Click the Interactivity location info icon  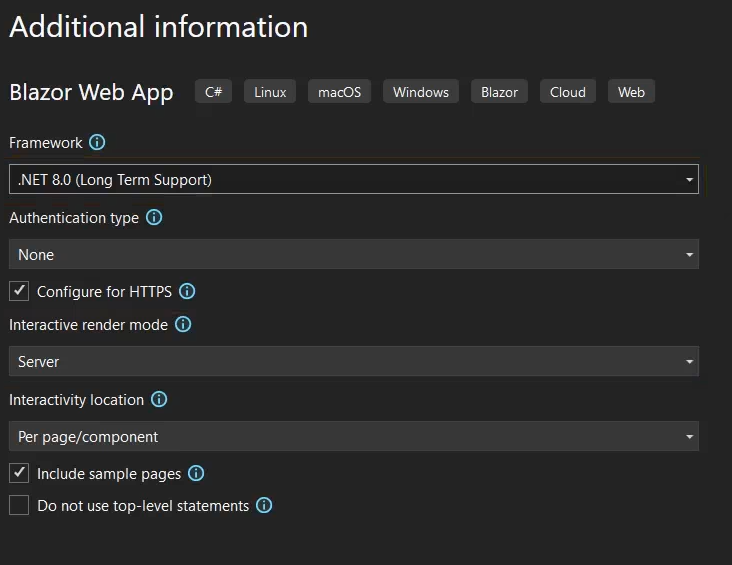coord(159,399)
